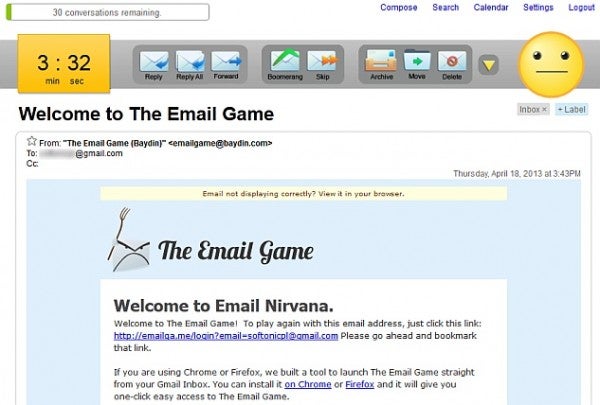The width and height of the screenshot is (600, 405).
Task: Expand the yellow down-arrow more actions button
Action: [489, 65]
